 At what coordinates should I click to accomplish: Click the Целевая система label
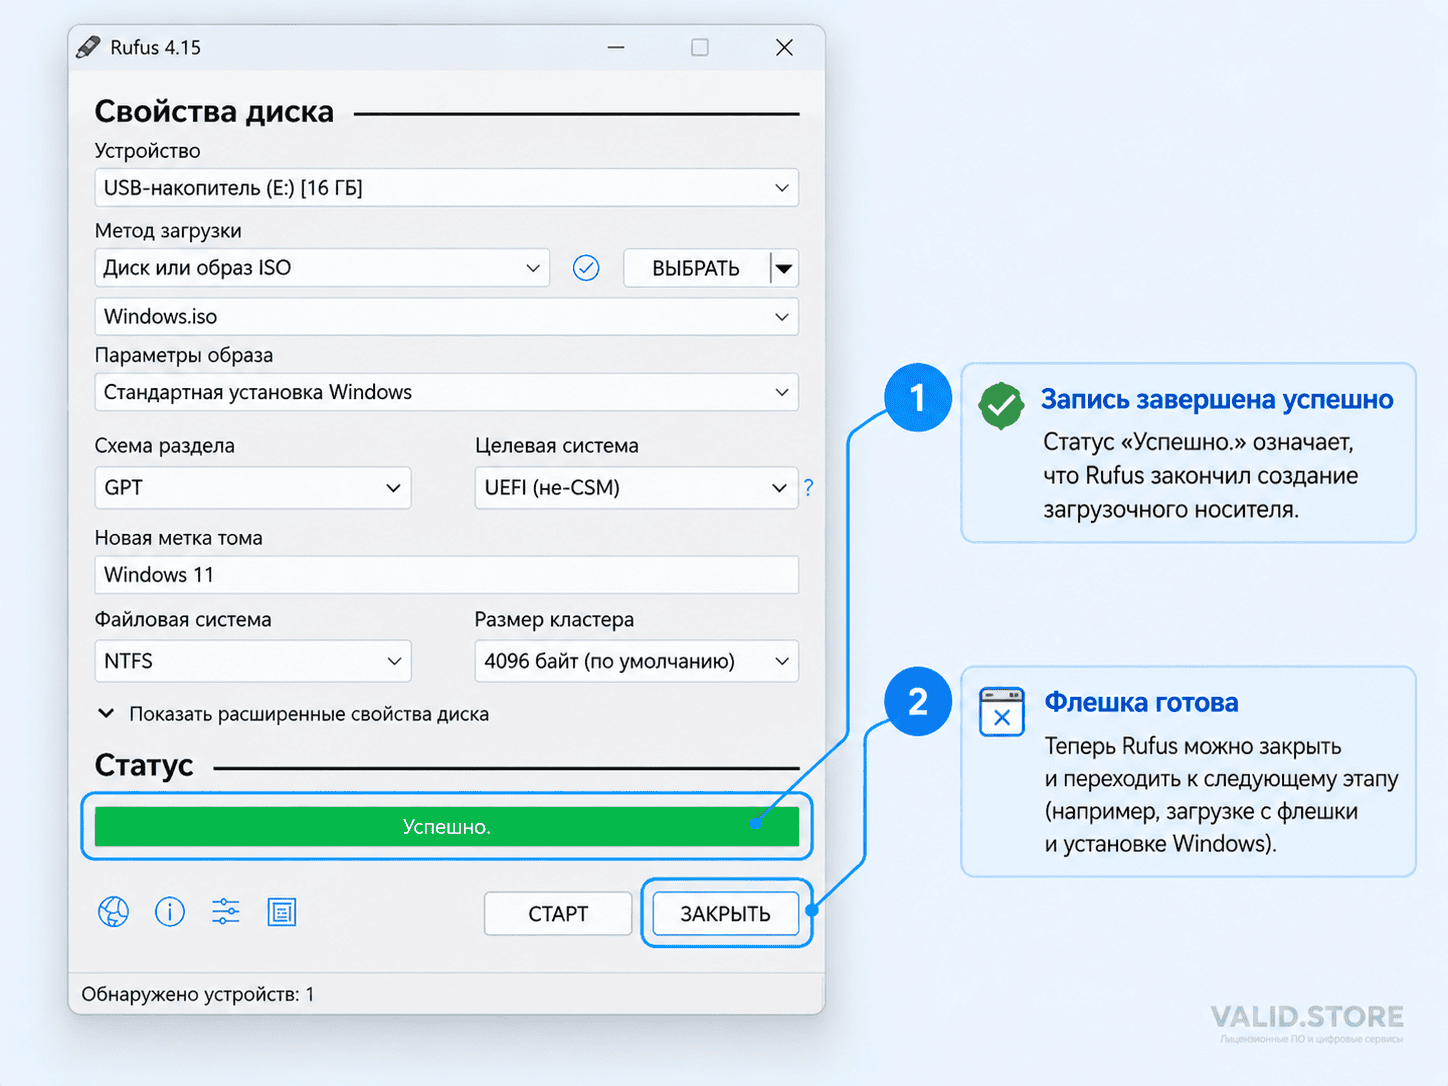pyautogui.click(x=557, y=446)
